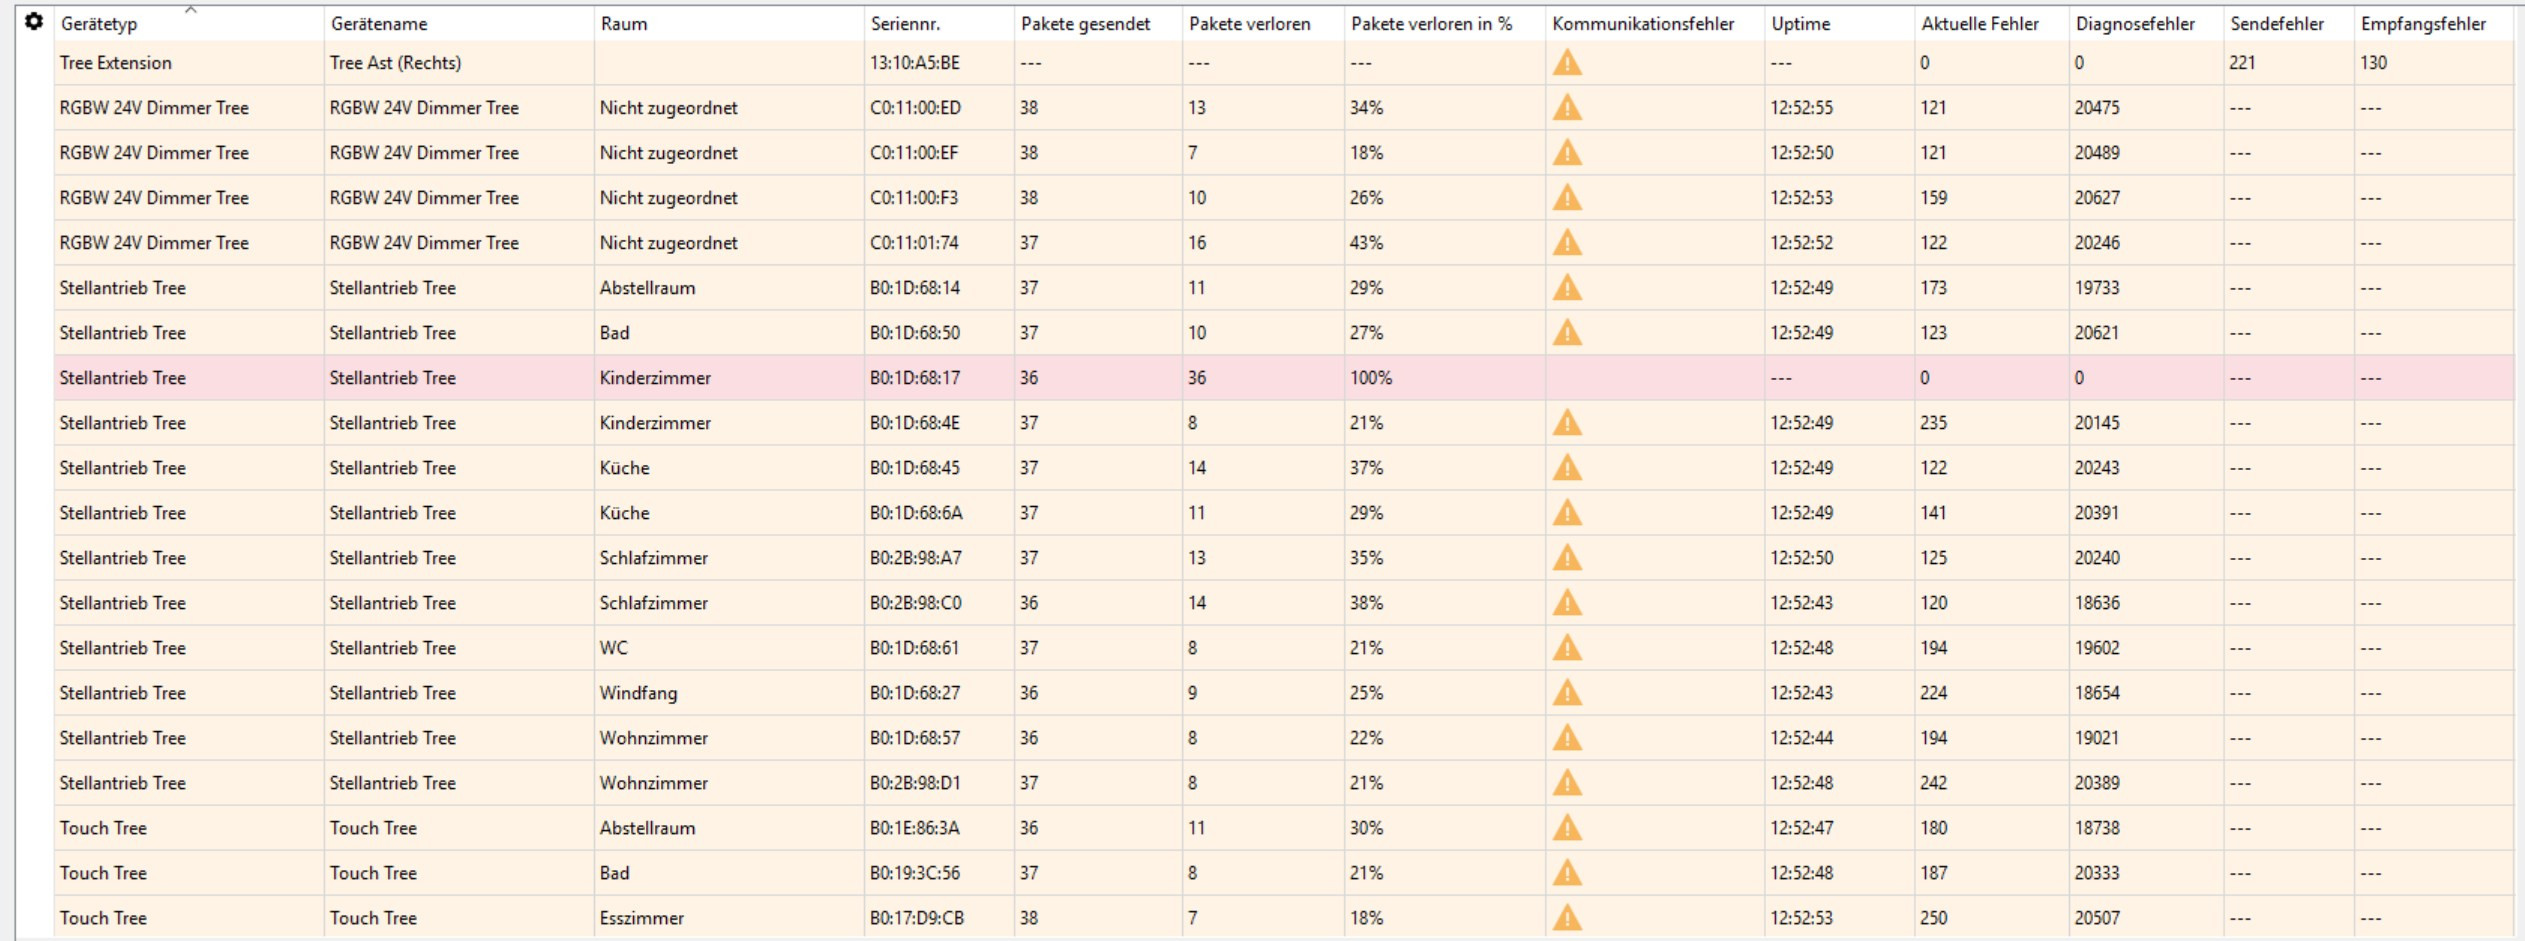Click warning icon for Stellantrieb Tree B0:1D:68:6A
Image resolution: width=2525 pixels, height=941 pixels.
click(x=1567, y=513)
